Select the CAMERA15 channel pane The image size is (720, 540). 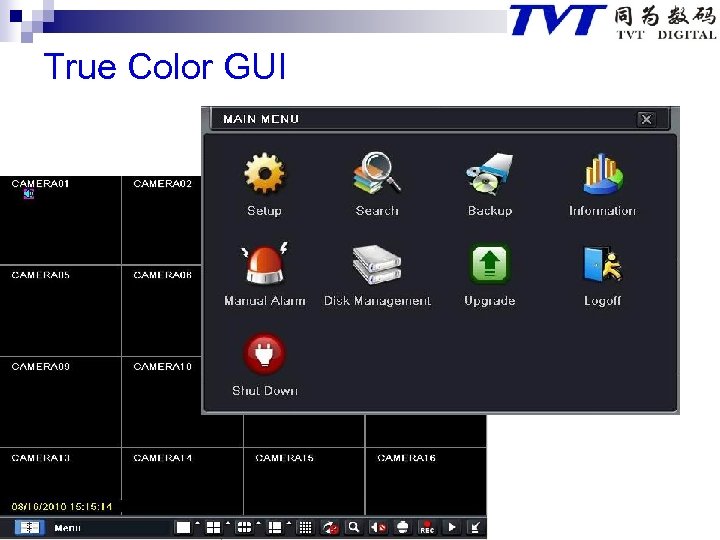coord(304,481)
